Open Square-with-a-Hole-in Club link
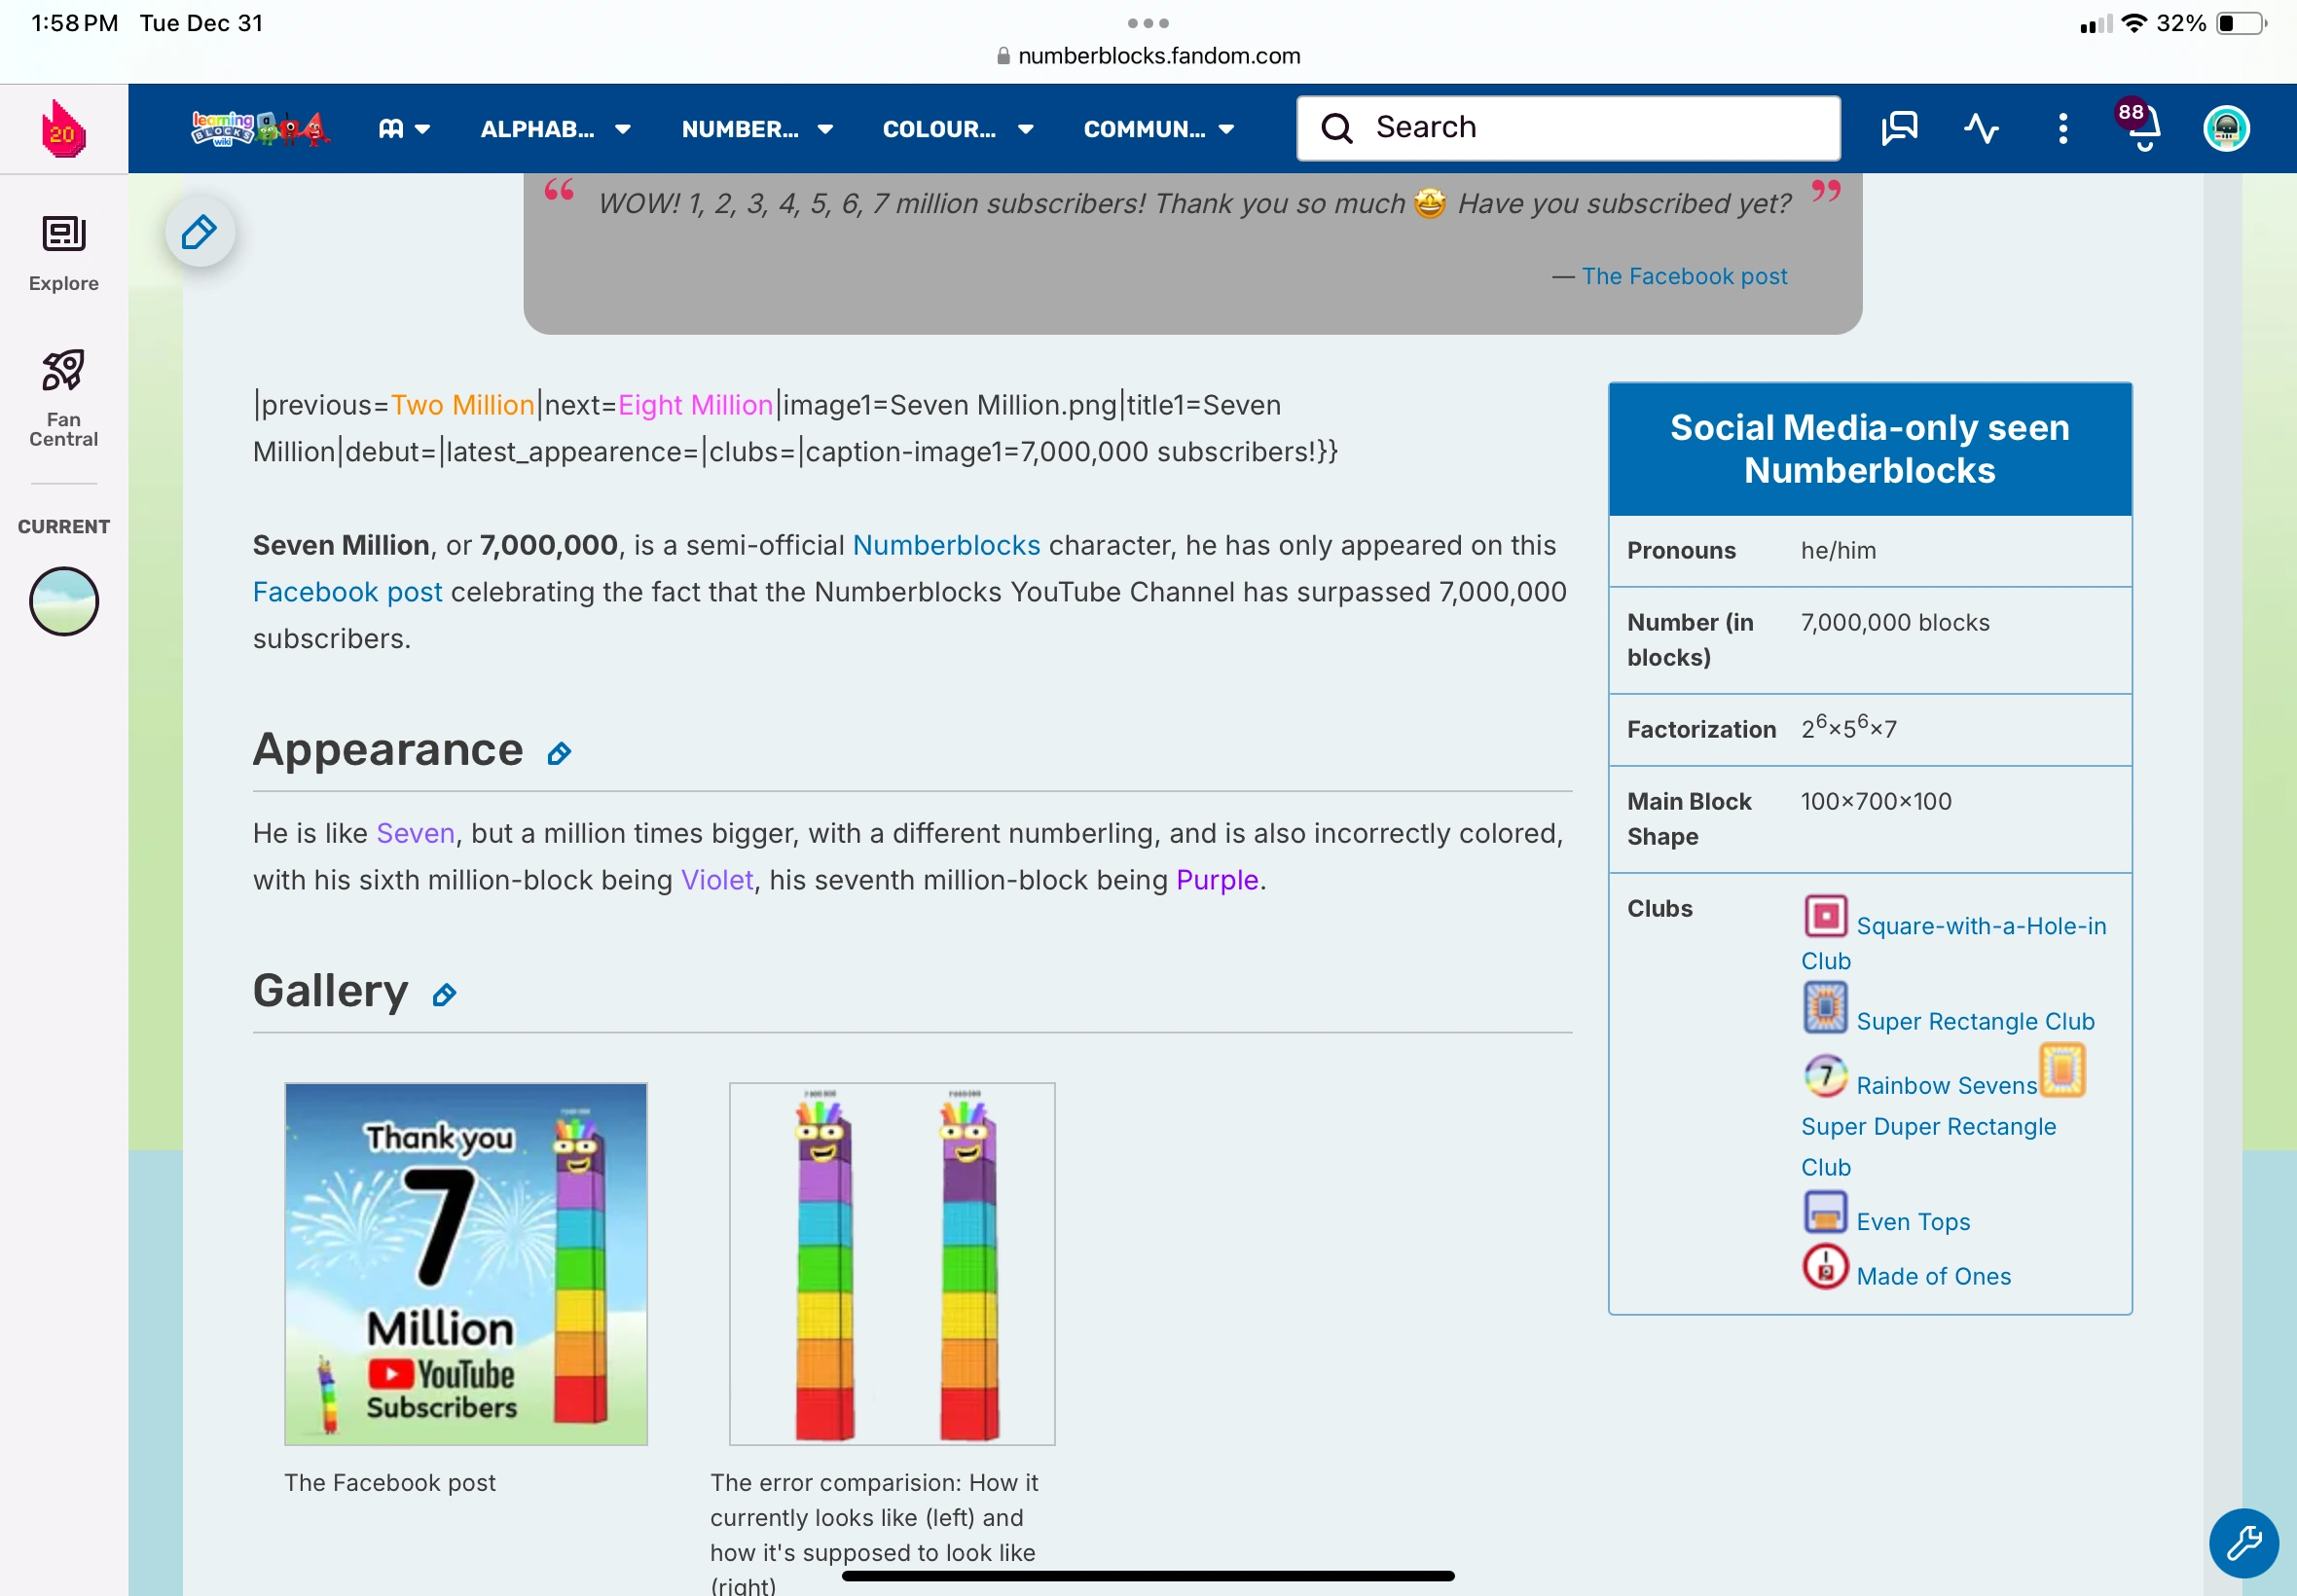 pyautogui.click(x=1954, y=943)
